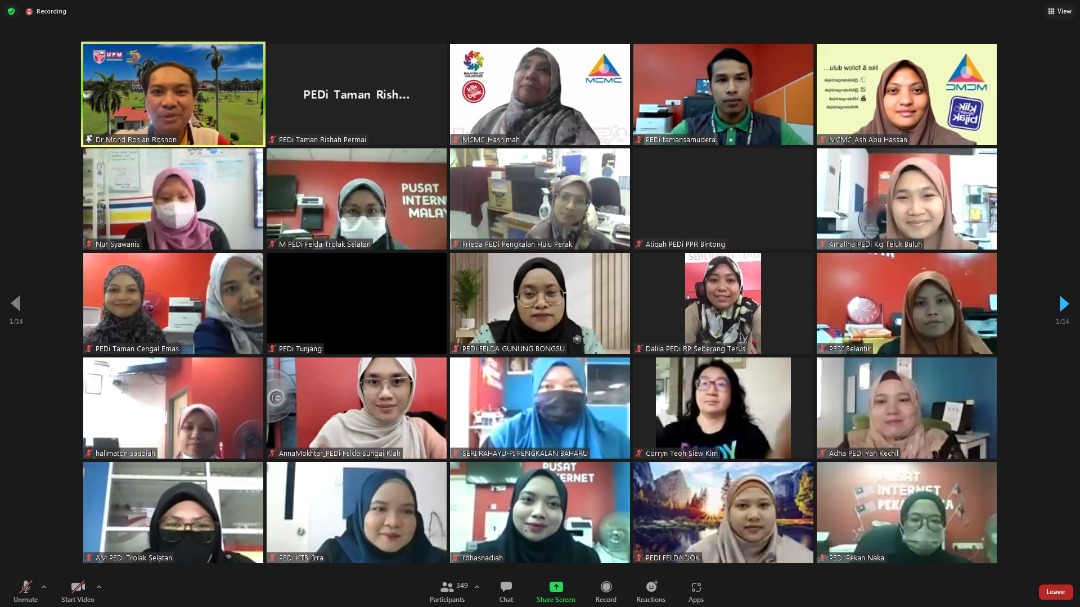Click the green encryption shield icon

pos(11,11)
